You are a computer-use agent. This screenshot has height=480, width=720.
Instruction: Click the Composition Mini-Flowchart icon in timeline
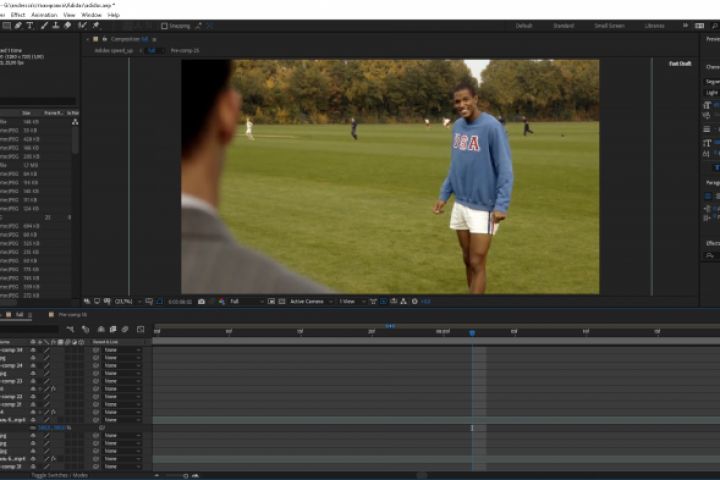pos(71,329)
